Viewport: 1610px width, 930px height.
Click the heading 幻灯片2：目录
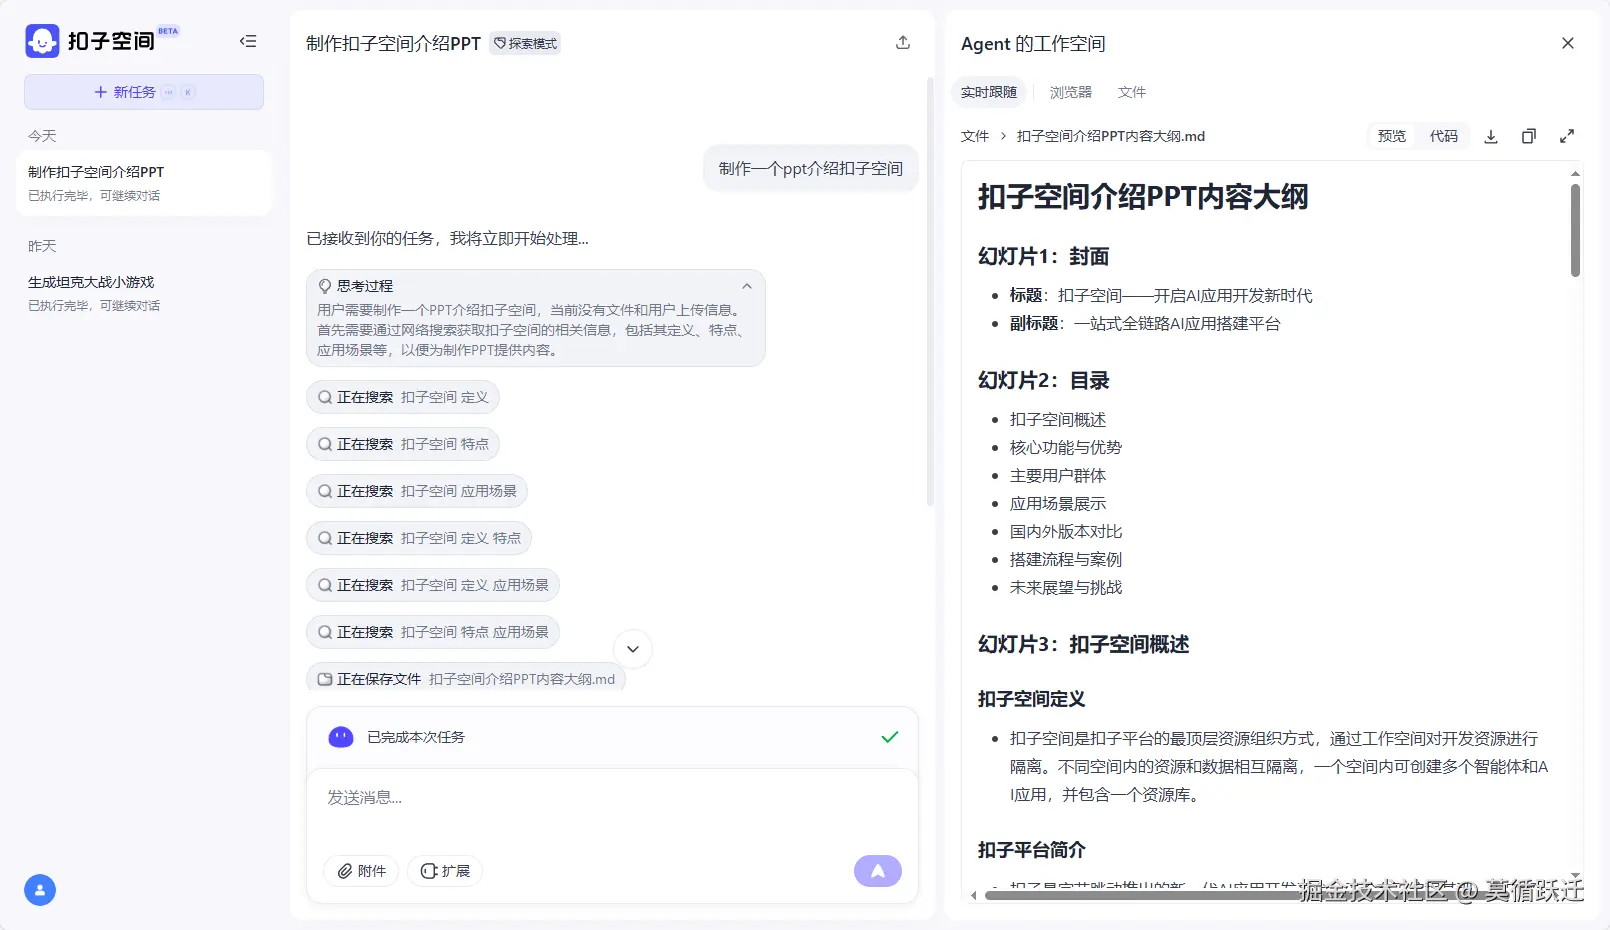pos(1043,381)
